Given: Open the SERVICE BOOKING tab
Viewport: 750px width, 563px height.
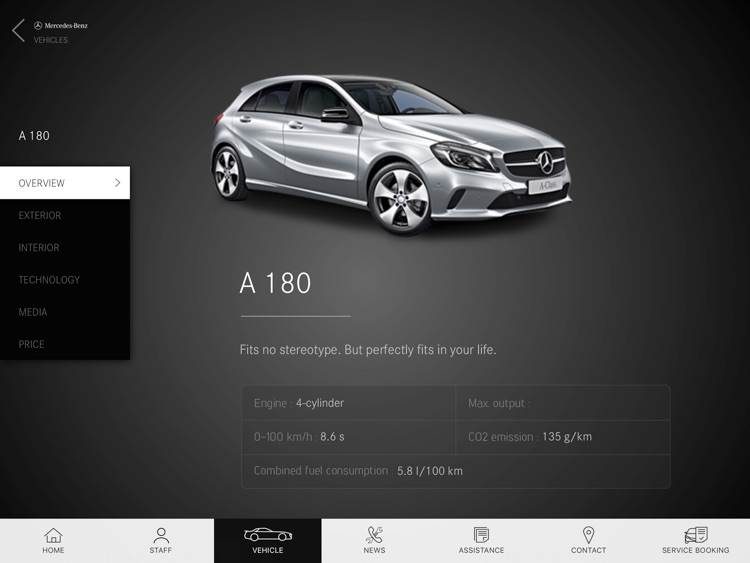Looking at the screenshot, I should click(x=696, y=541).
